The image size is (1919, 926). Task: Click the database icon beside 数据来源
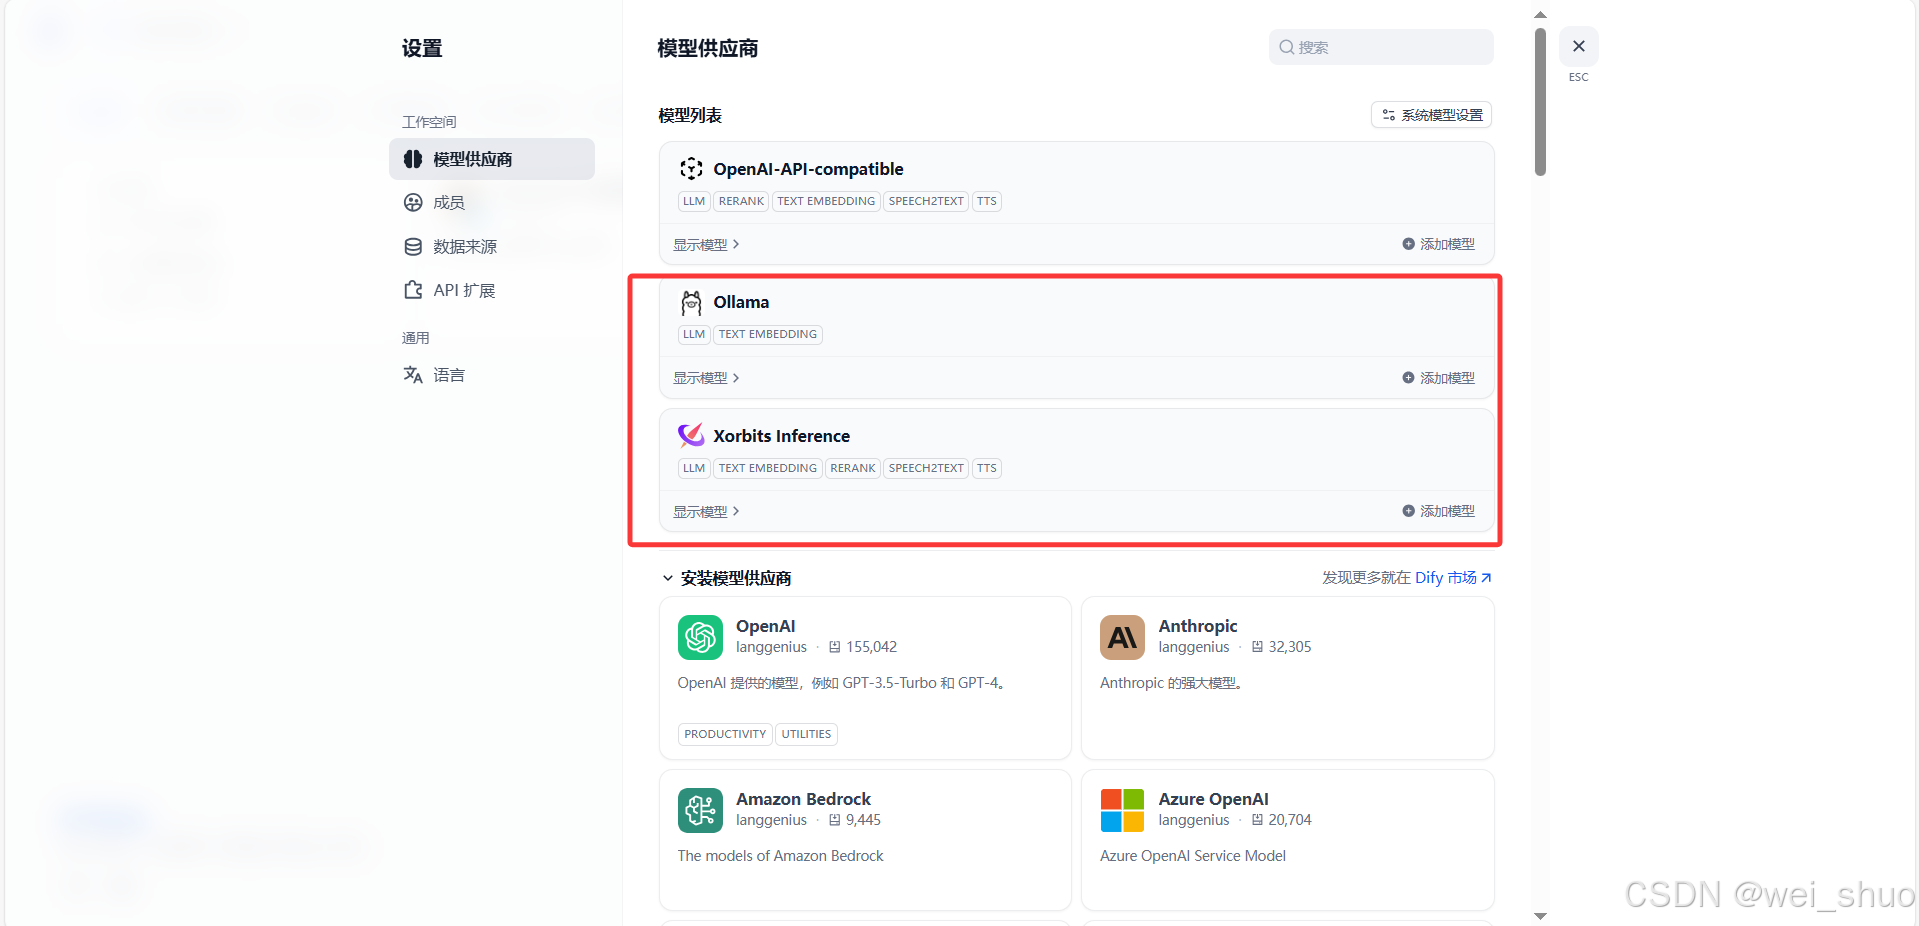tap(413, 247)
